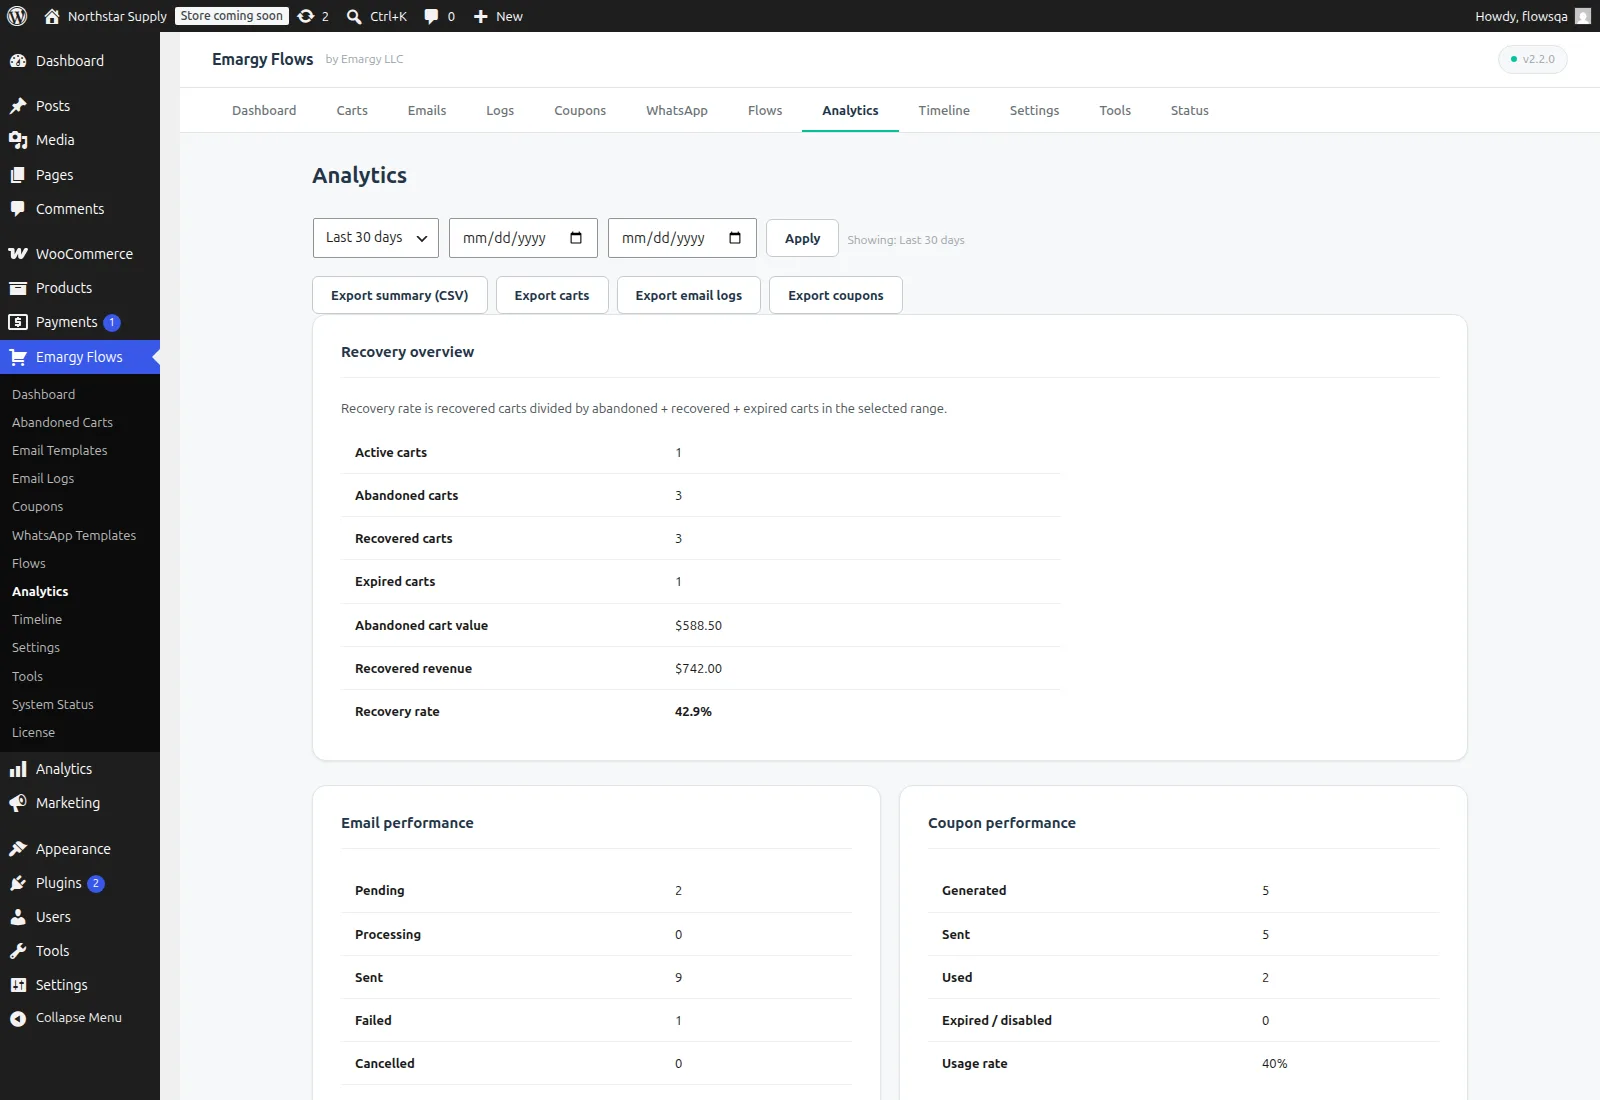Open the Tools tab in Emargy Flows
This screenshot has width=1600, height=1100.
[x=1115, y=111]
